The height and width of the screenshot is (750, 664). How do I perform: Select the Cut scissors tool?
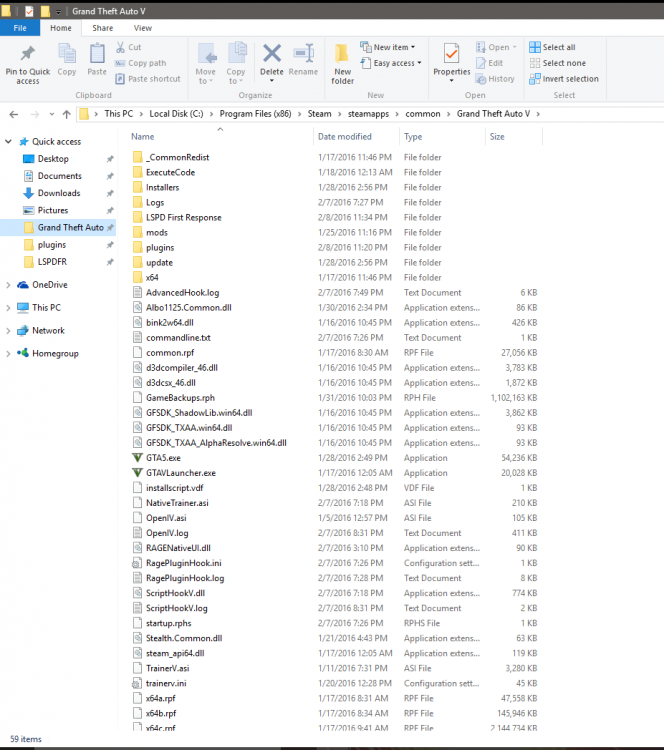click(128, 47)
